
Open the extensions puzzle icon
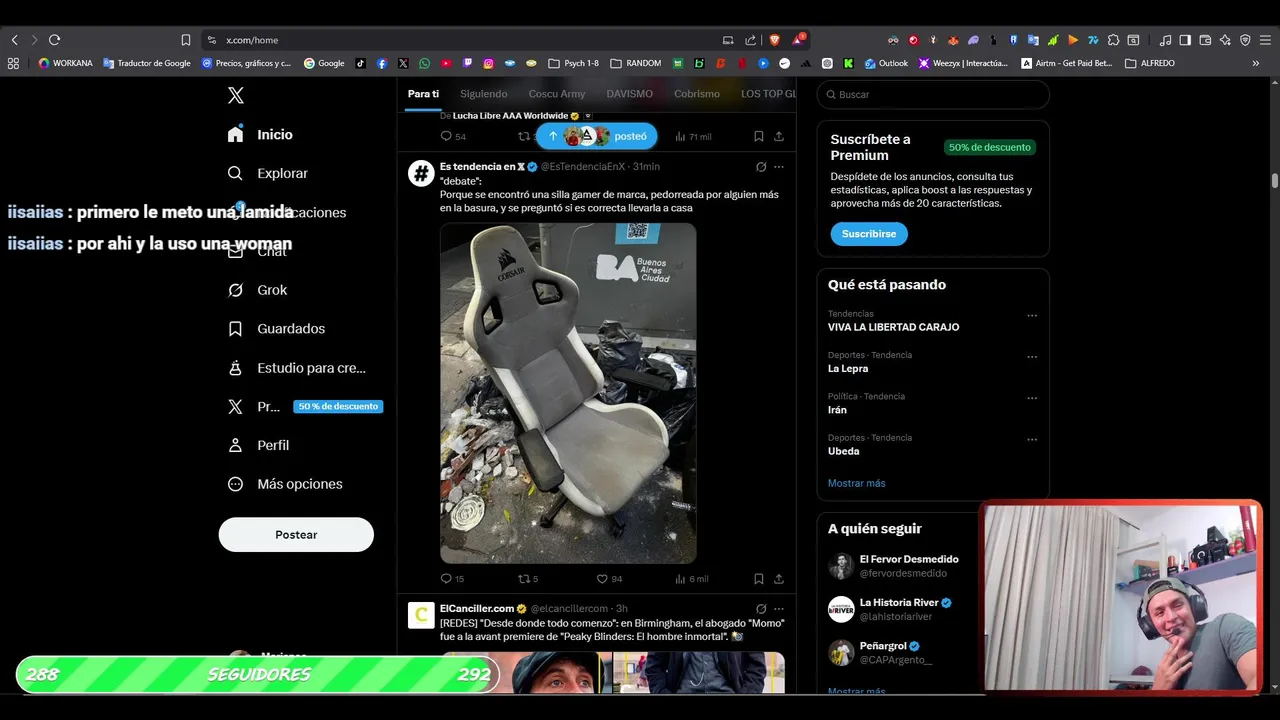(x=1113, y=40)
